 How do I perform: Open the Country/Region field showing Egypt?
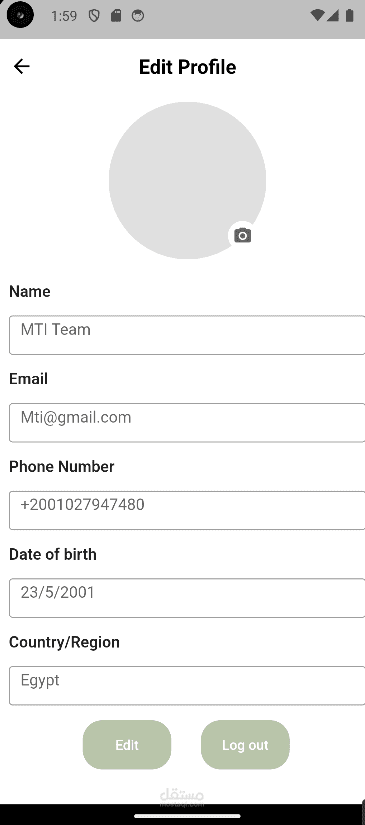[x=187, y=686]
